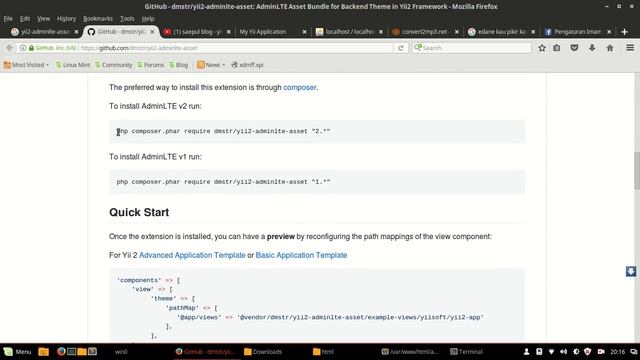Viewport: 640px width, 360px height.
Task: Reload the page with refresh icon
Action: [401, 48]
